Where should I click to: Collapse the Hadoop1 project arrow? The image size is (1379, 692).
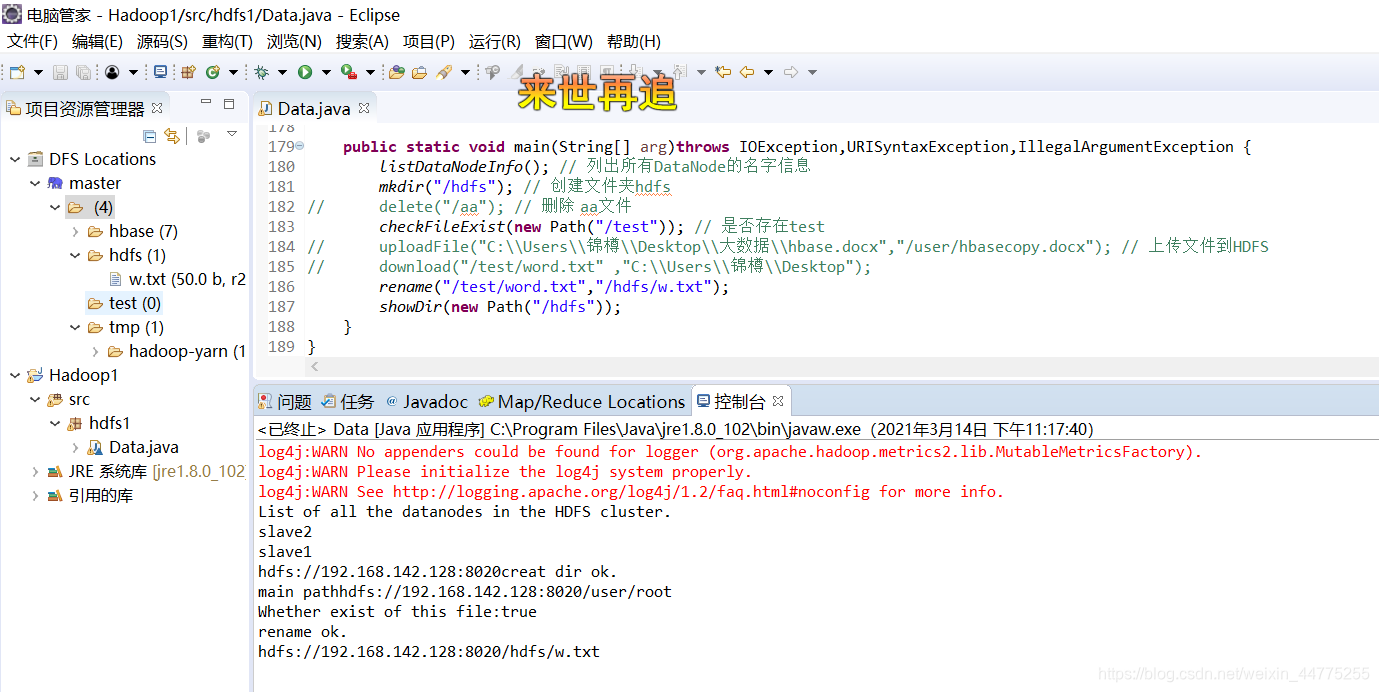15,375
